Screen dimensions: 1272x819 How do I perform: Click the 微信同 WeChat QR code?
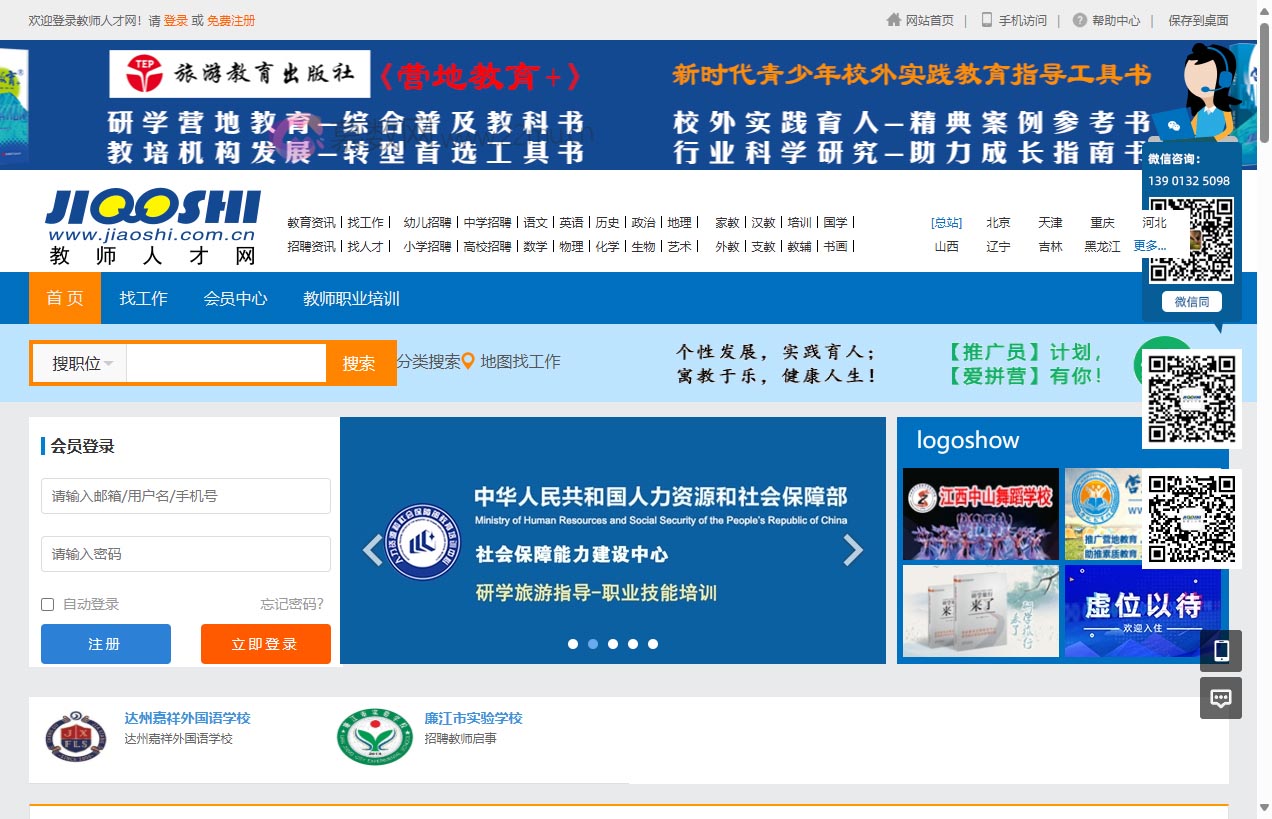[x=1191, y=240]
